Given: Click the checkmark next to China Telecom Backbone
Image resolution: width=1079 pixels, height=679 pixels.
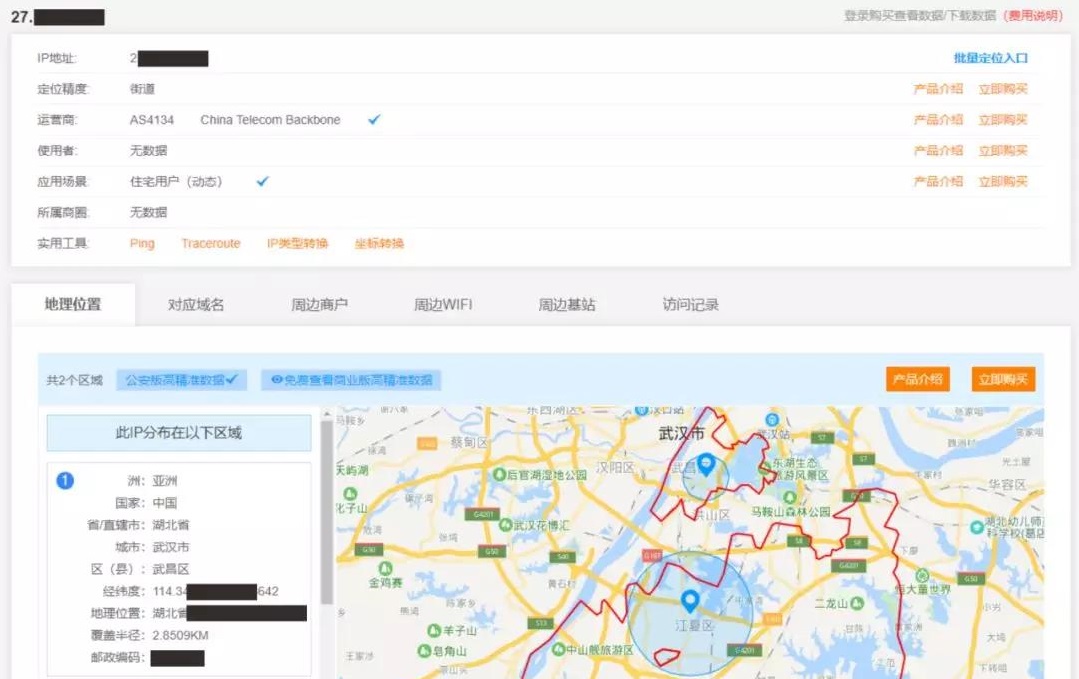Looking at the screenshot, I should pos(374,120).
